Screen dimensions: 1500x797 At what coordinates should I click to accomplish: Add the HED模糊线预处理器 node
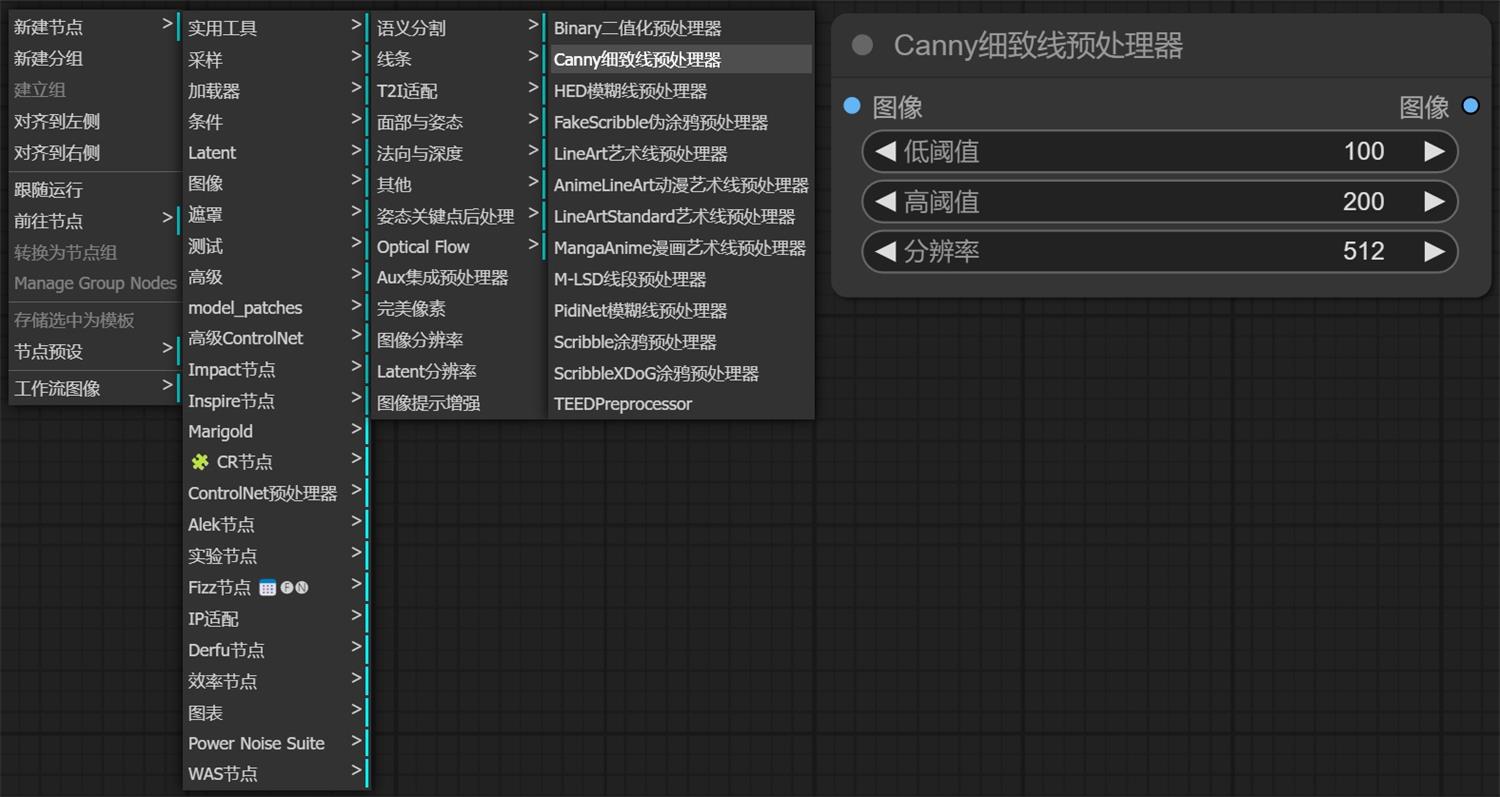pos(681,91)
